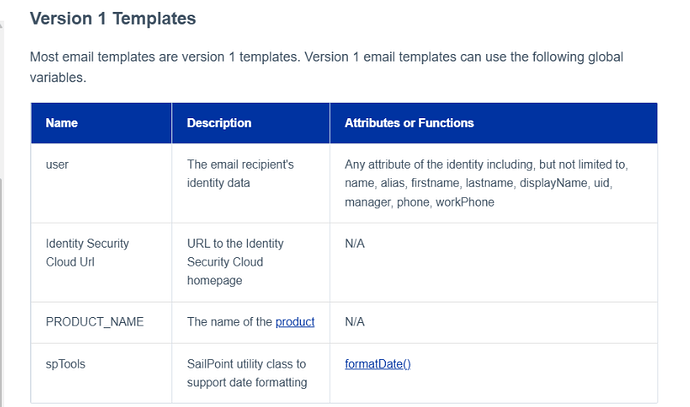The width and height of the screenshot is (690, 407).
Task: Click the Attributes or Functions header
Action: pos(409,123)
